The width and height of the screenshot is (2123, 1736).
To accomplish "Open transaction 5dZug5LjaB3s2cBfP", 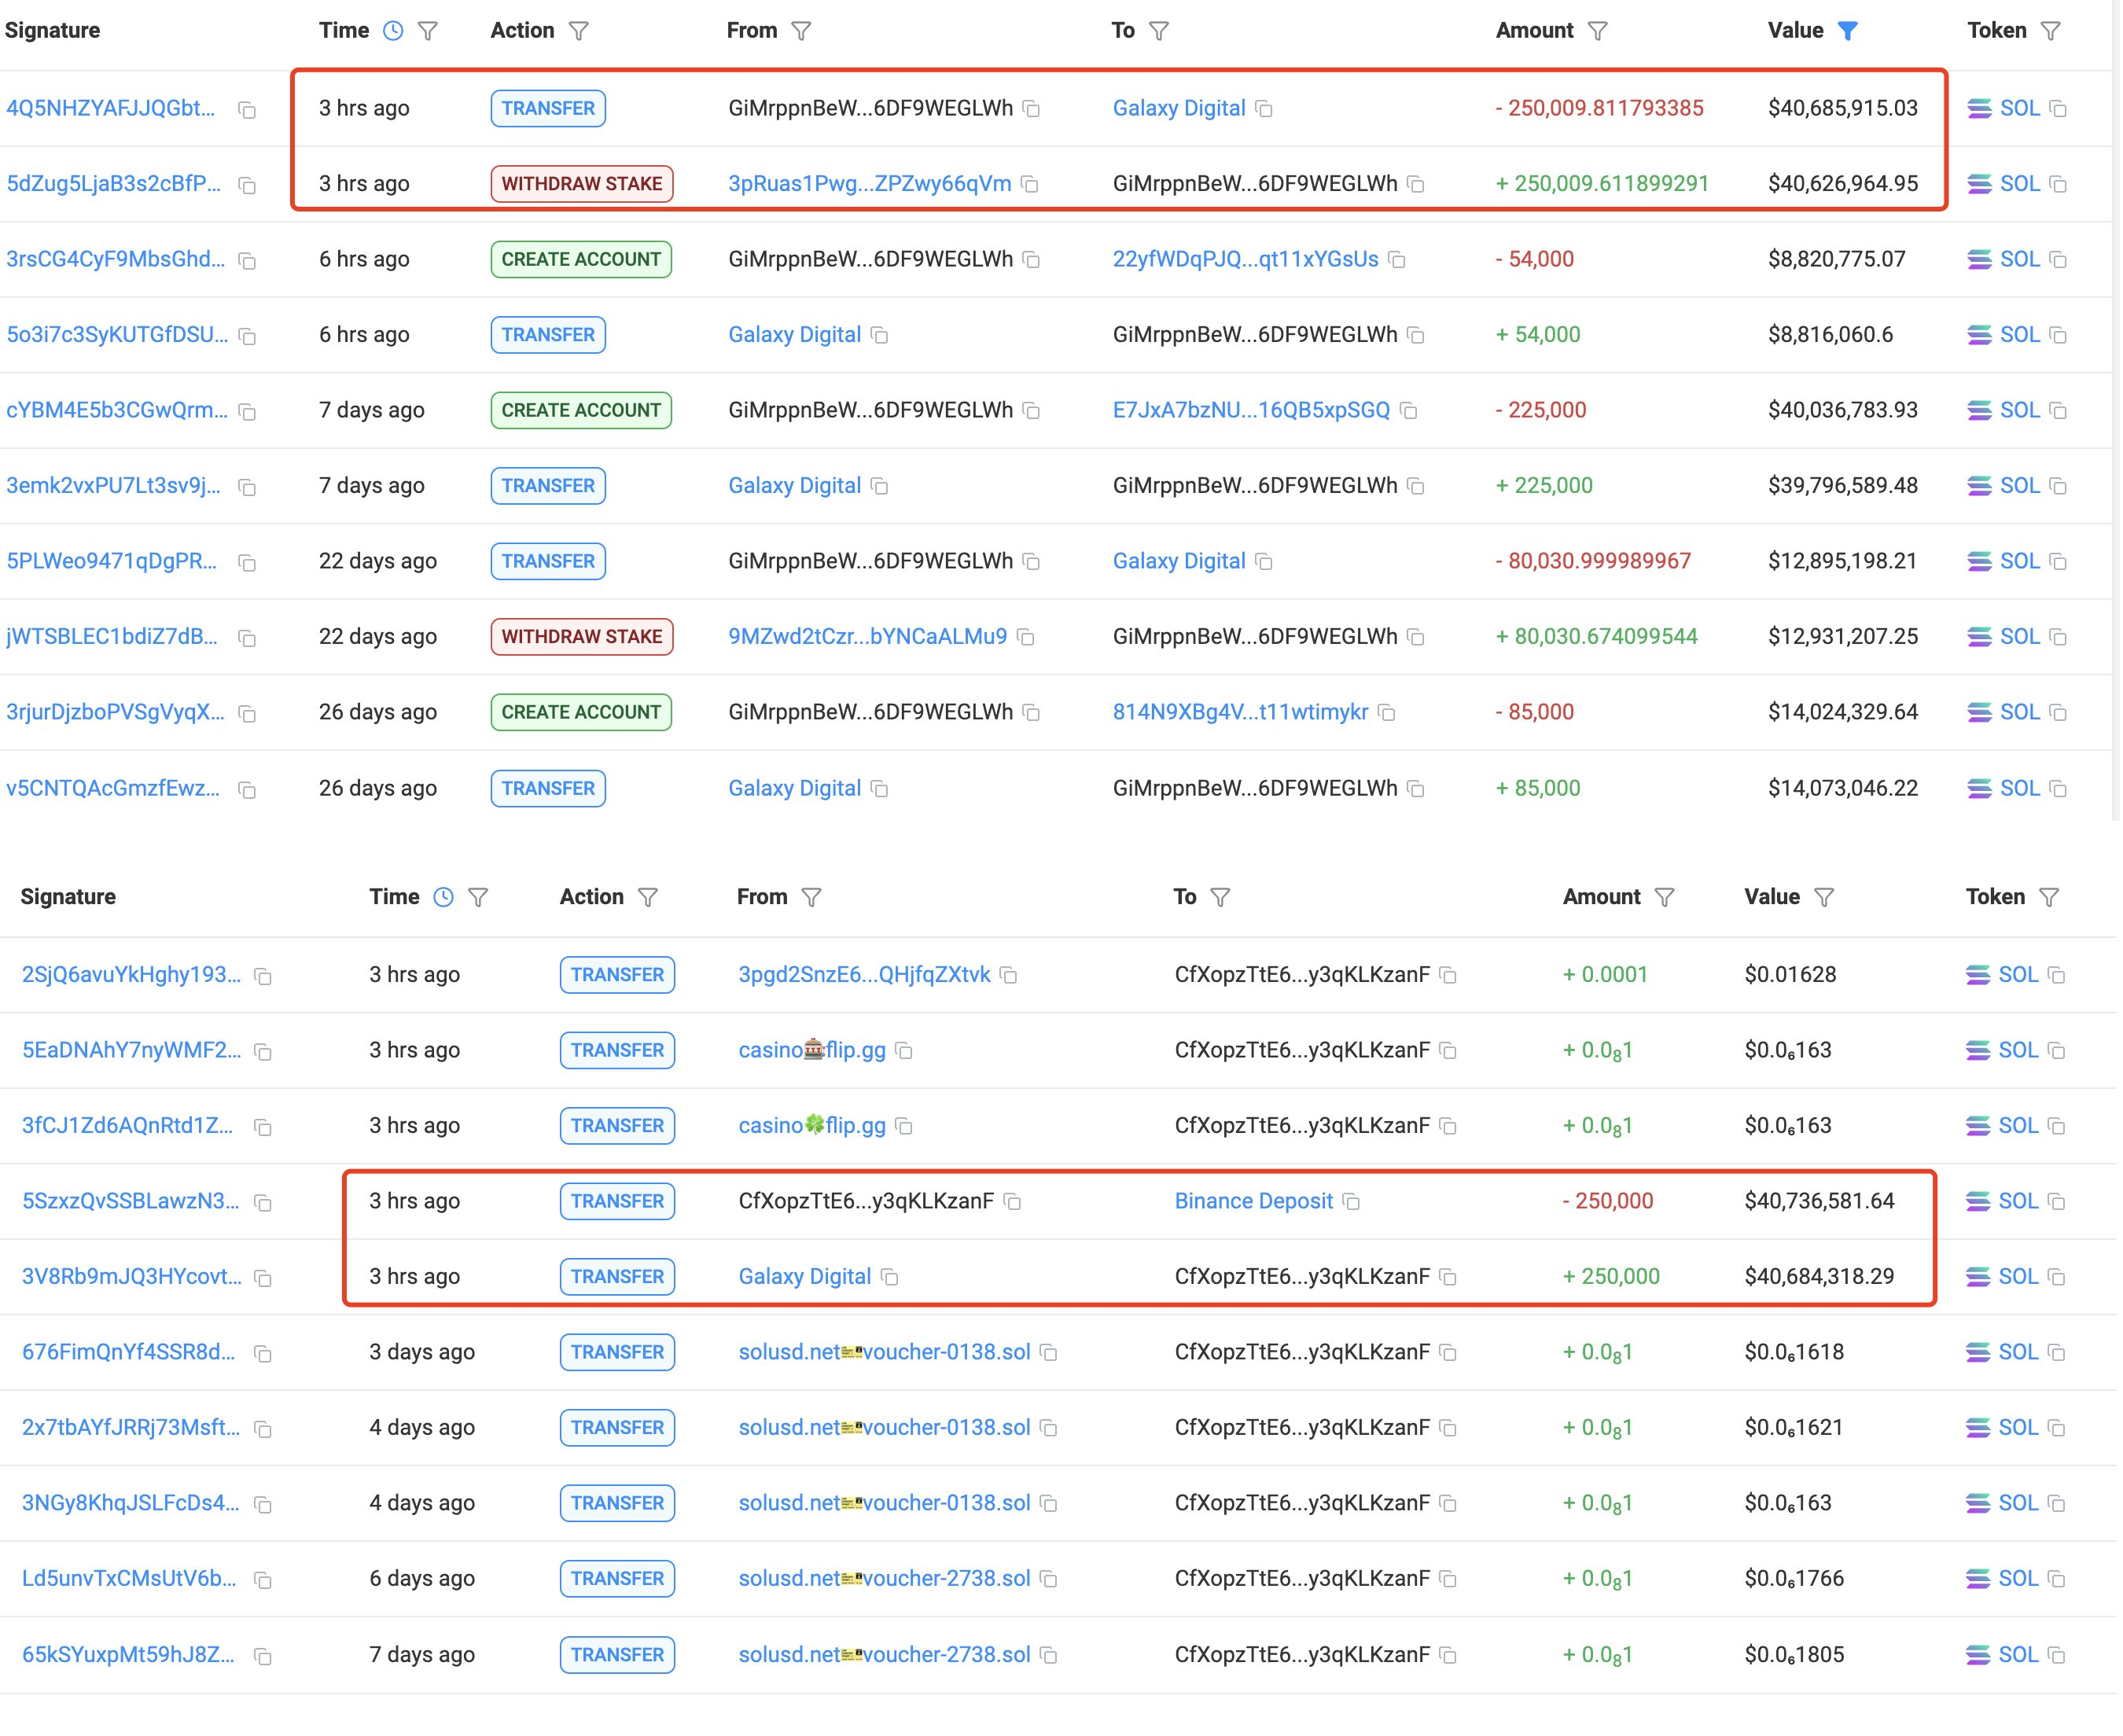I will [x=113, y=184].
